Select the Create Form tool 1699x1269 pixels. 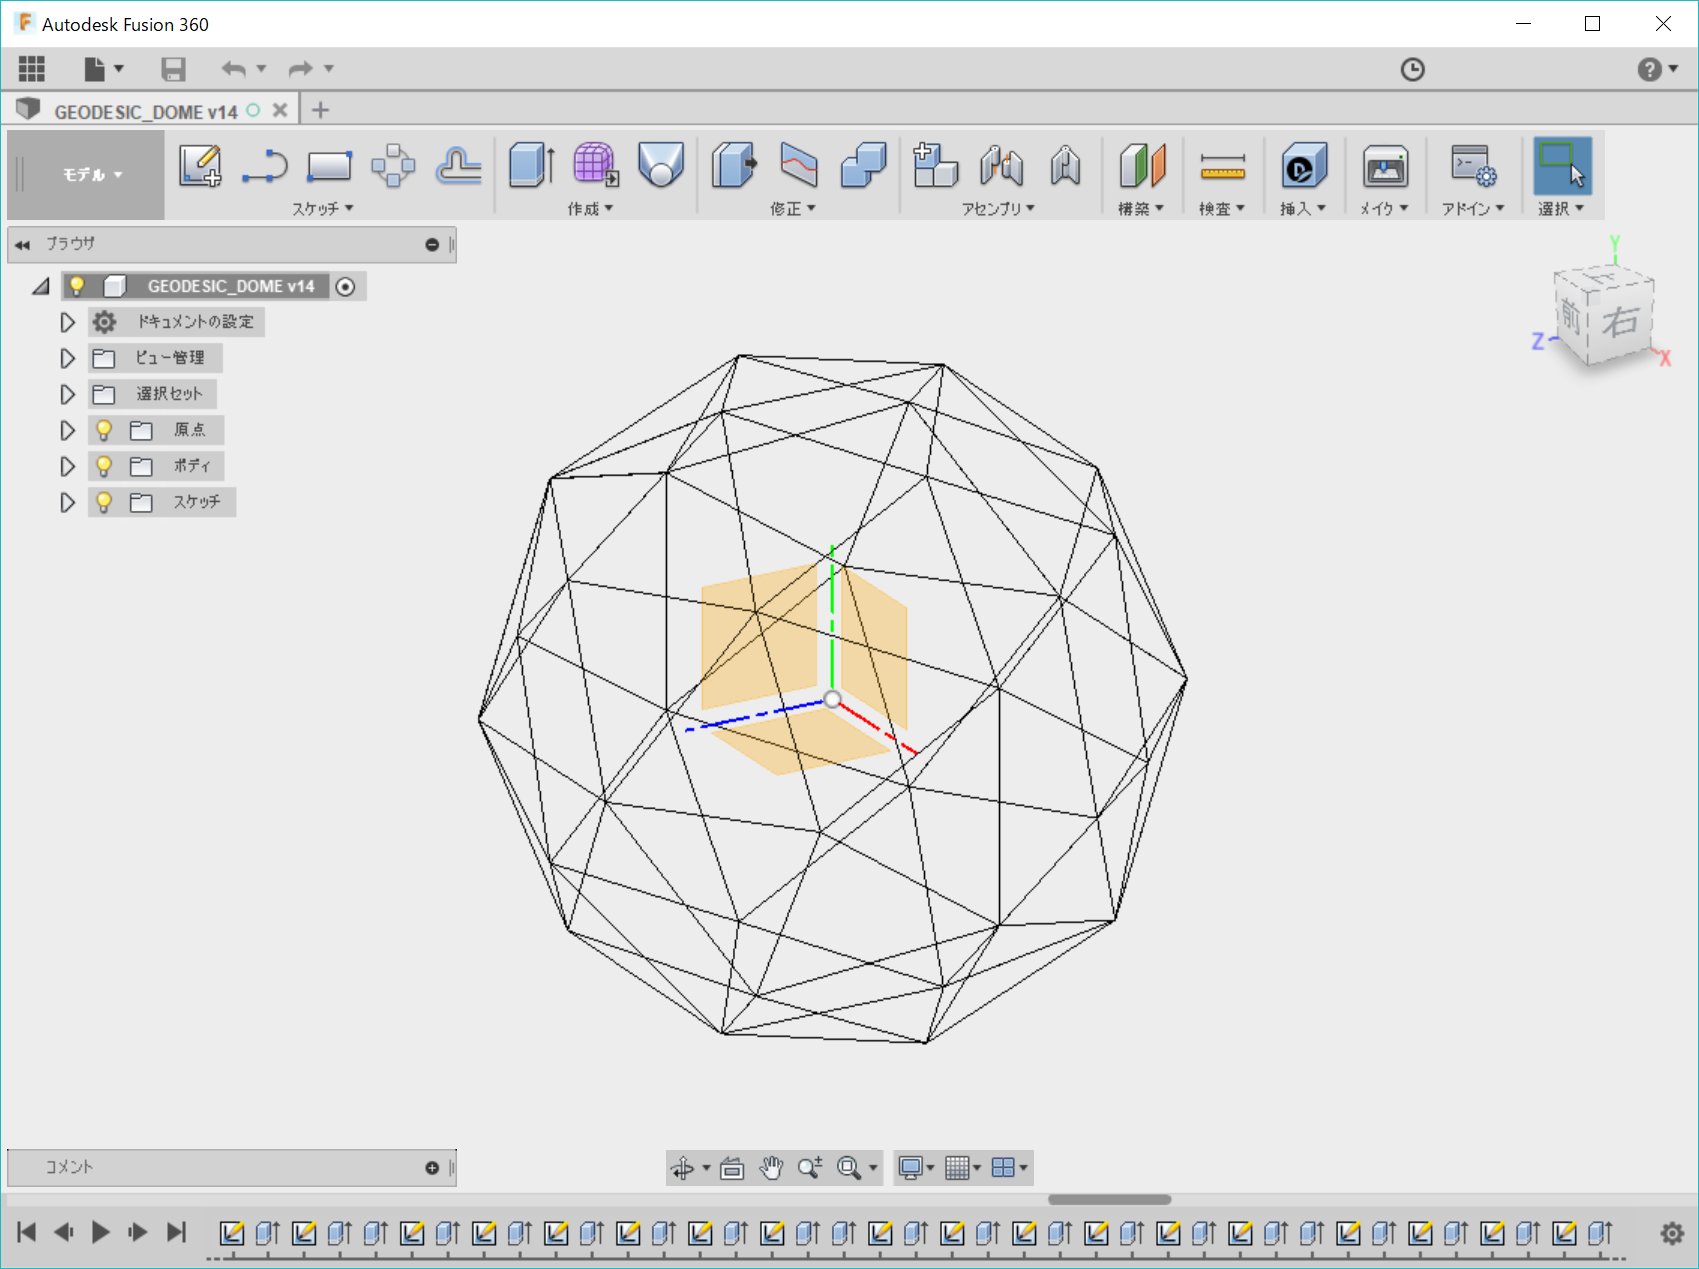click(596, 165)
